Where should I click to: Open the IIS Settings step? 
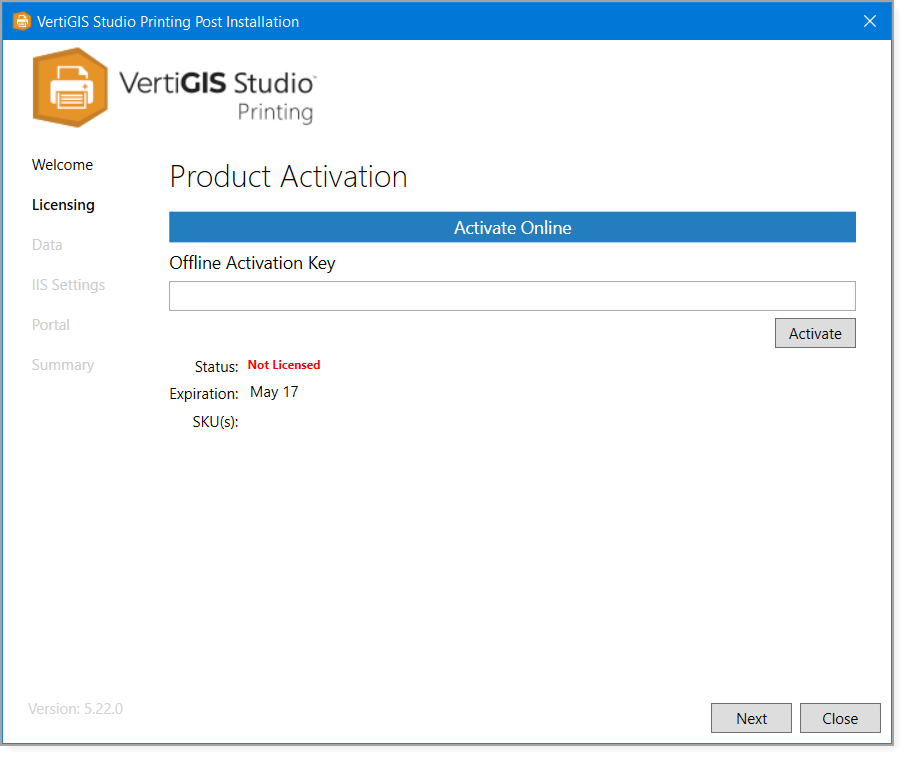tap(68, 284)
